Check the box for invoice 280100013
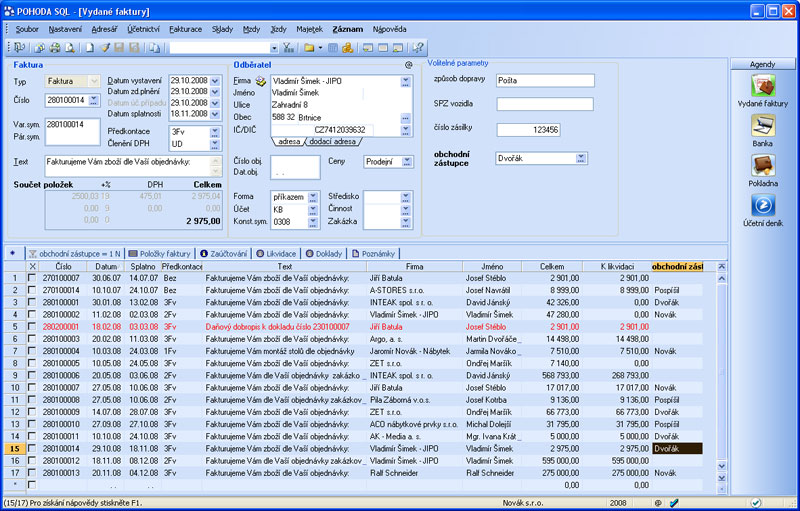The height and width of the screenshot is (511, 800). point(32,473)
